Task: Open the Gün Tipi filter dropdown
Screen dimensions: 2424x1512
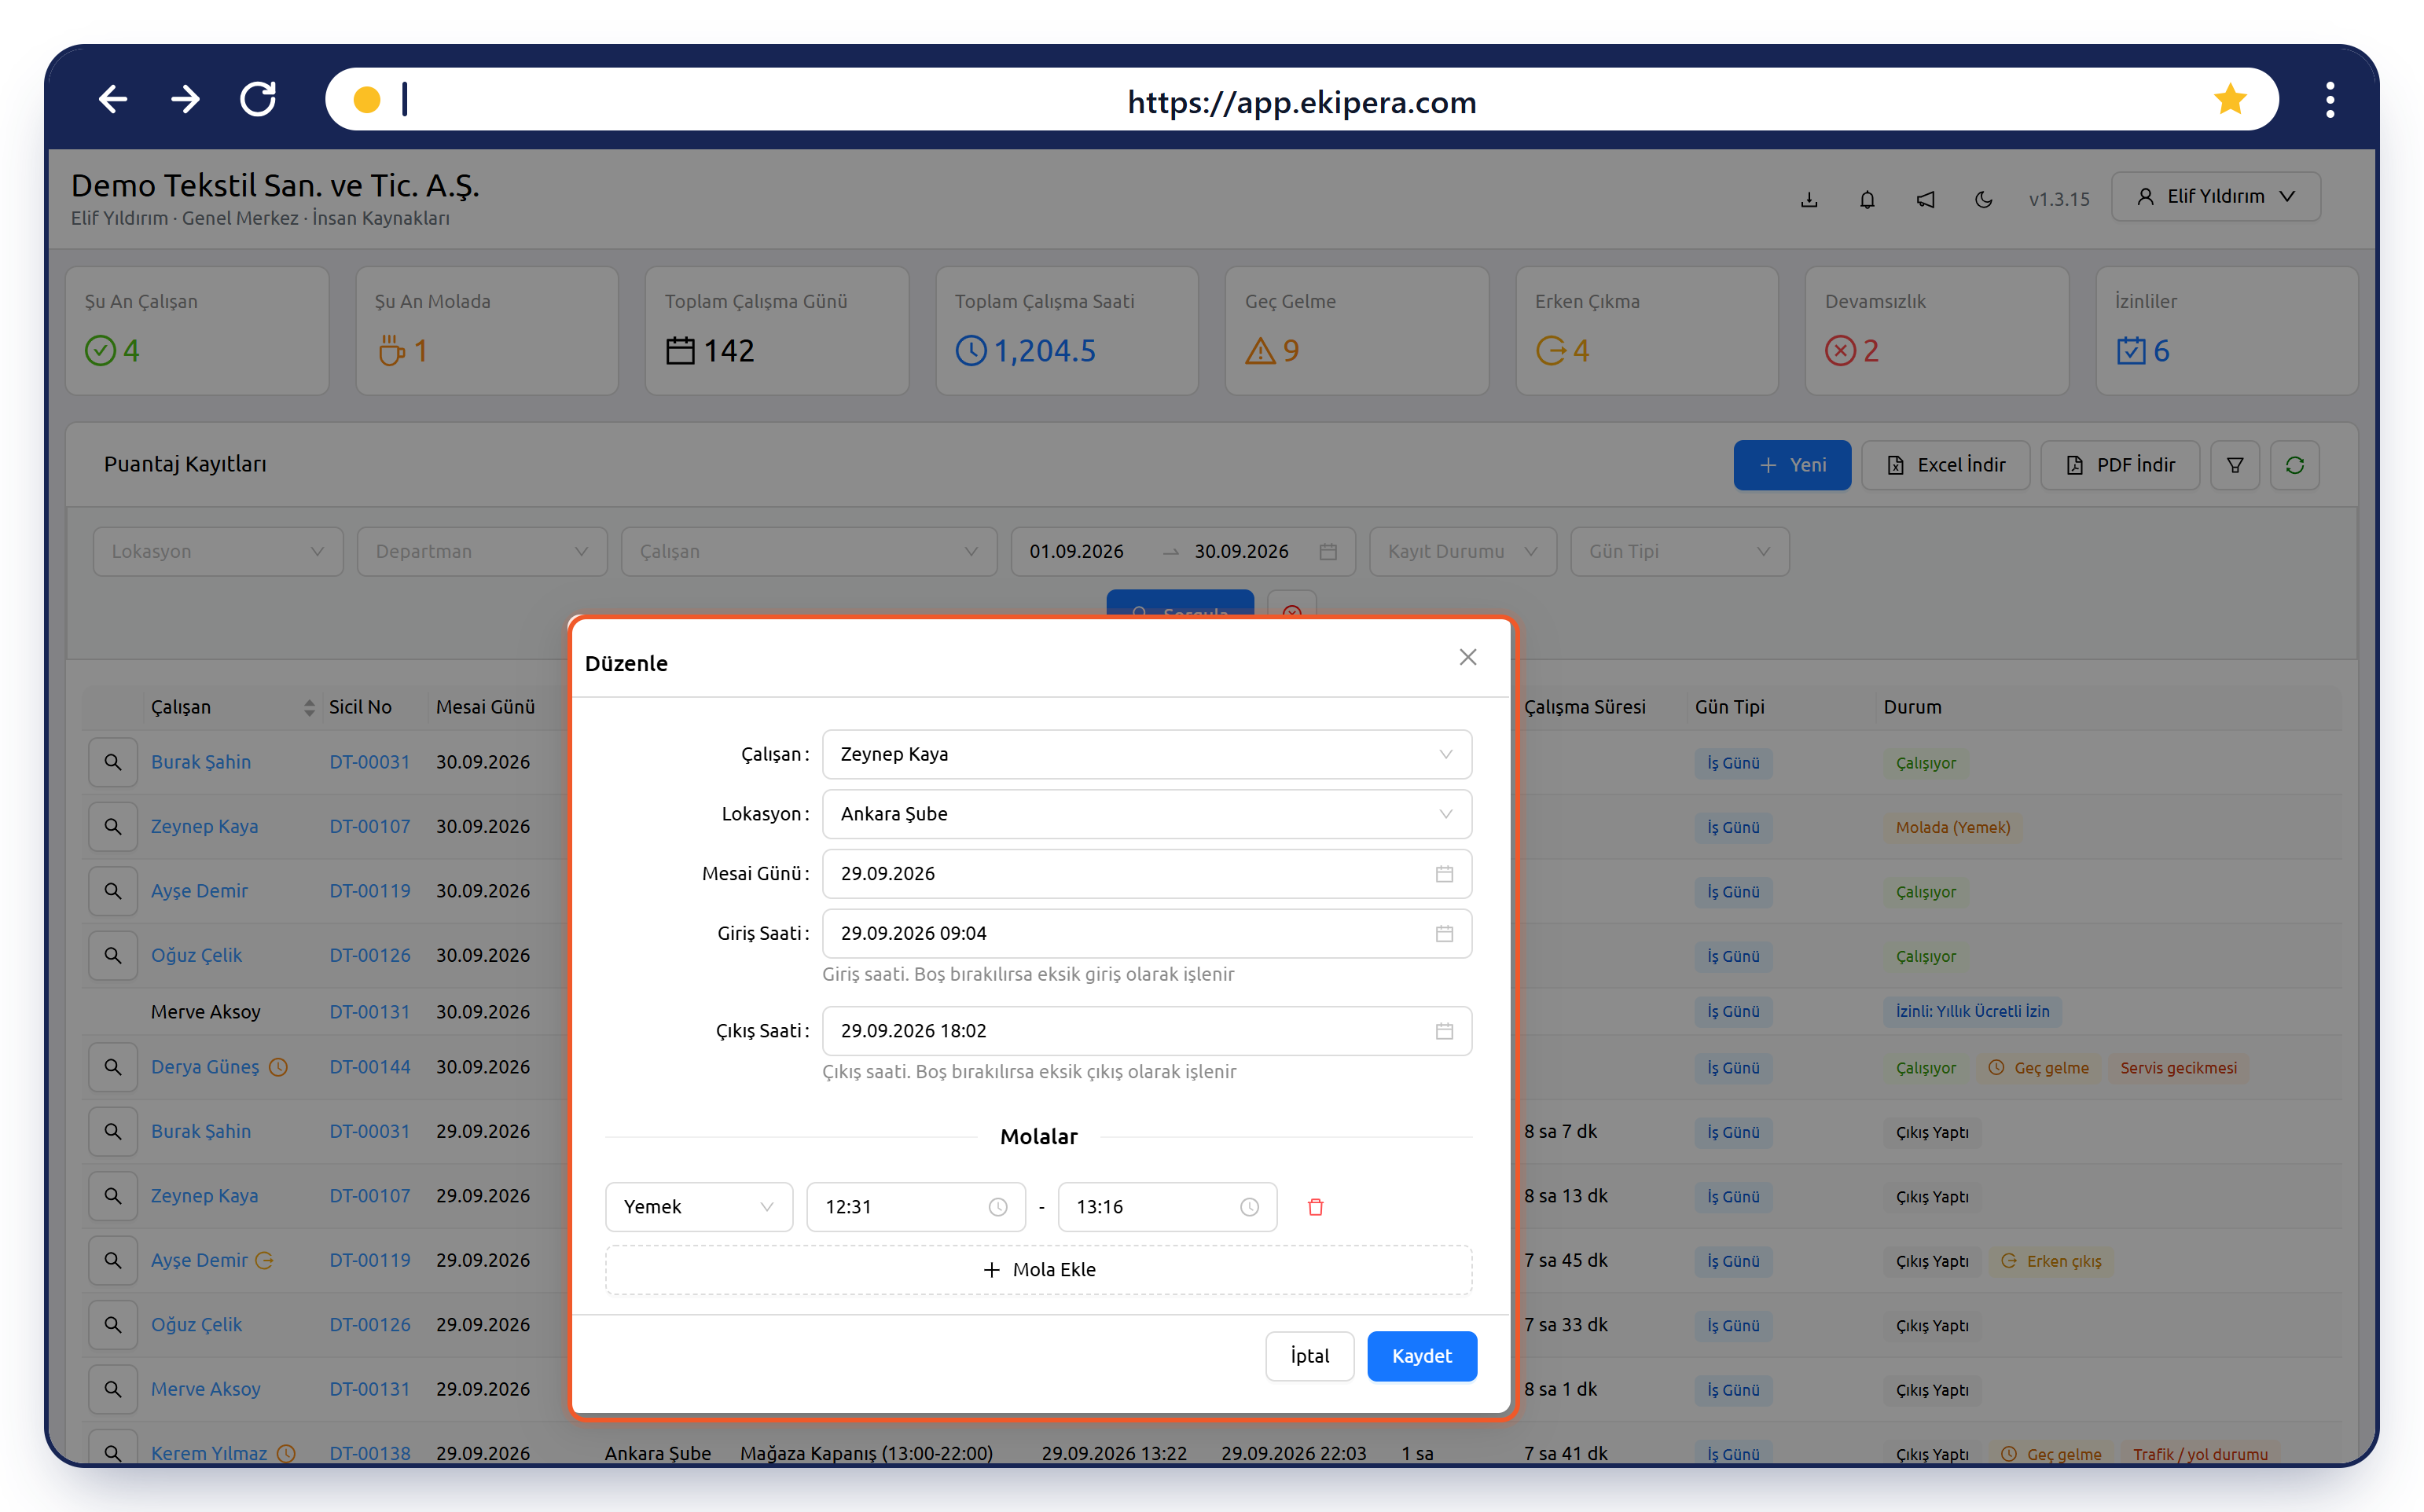Action: coord(1679,552)
